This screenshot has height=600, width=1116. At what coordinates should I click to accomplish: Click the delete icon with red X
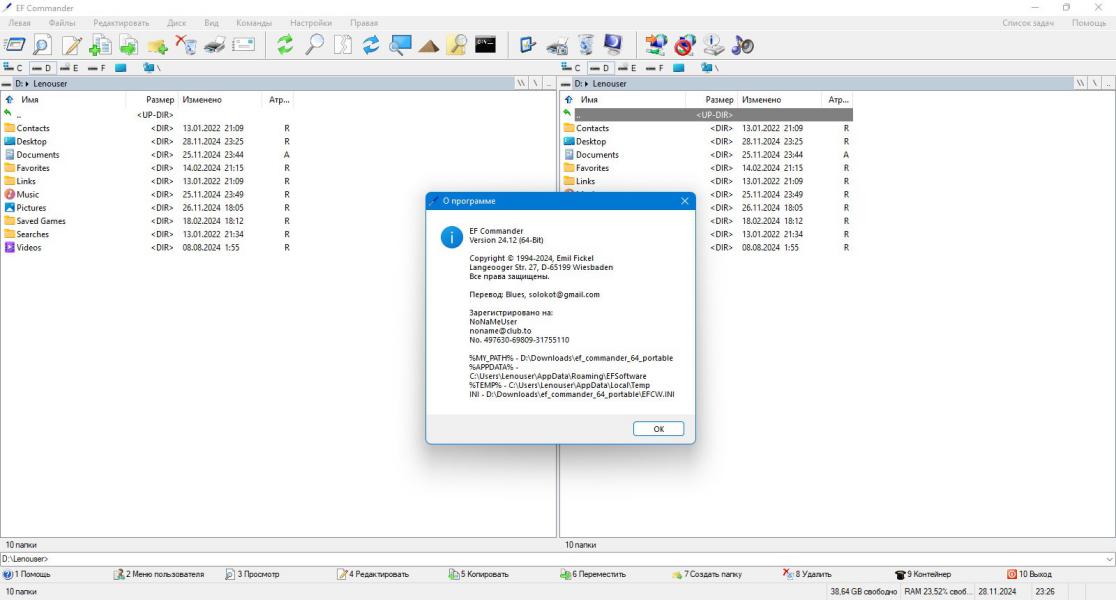186,46
